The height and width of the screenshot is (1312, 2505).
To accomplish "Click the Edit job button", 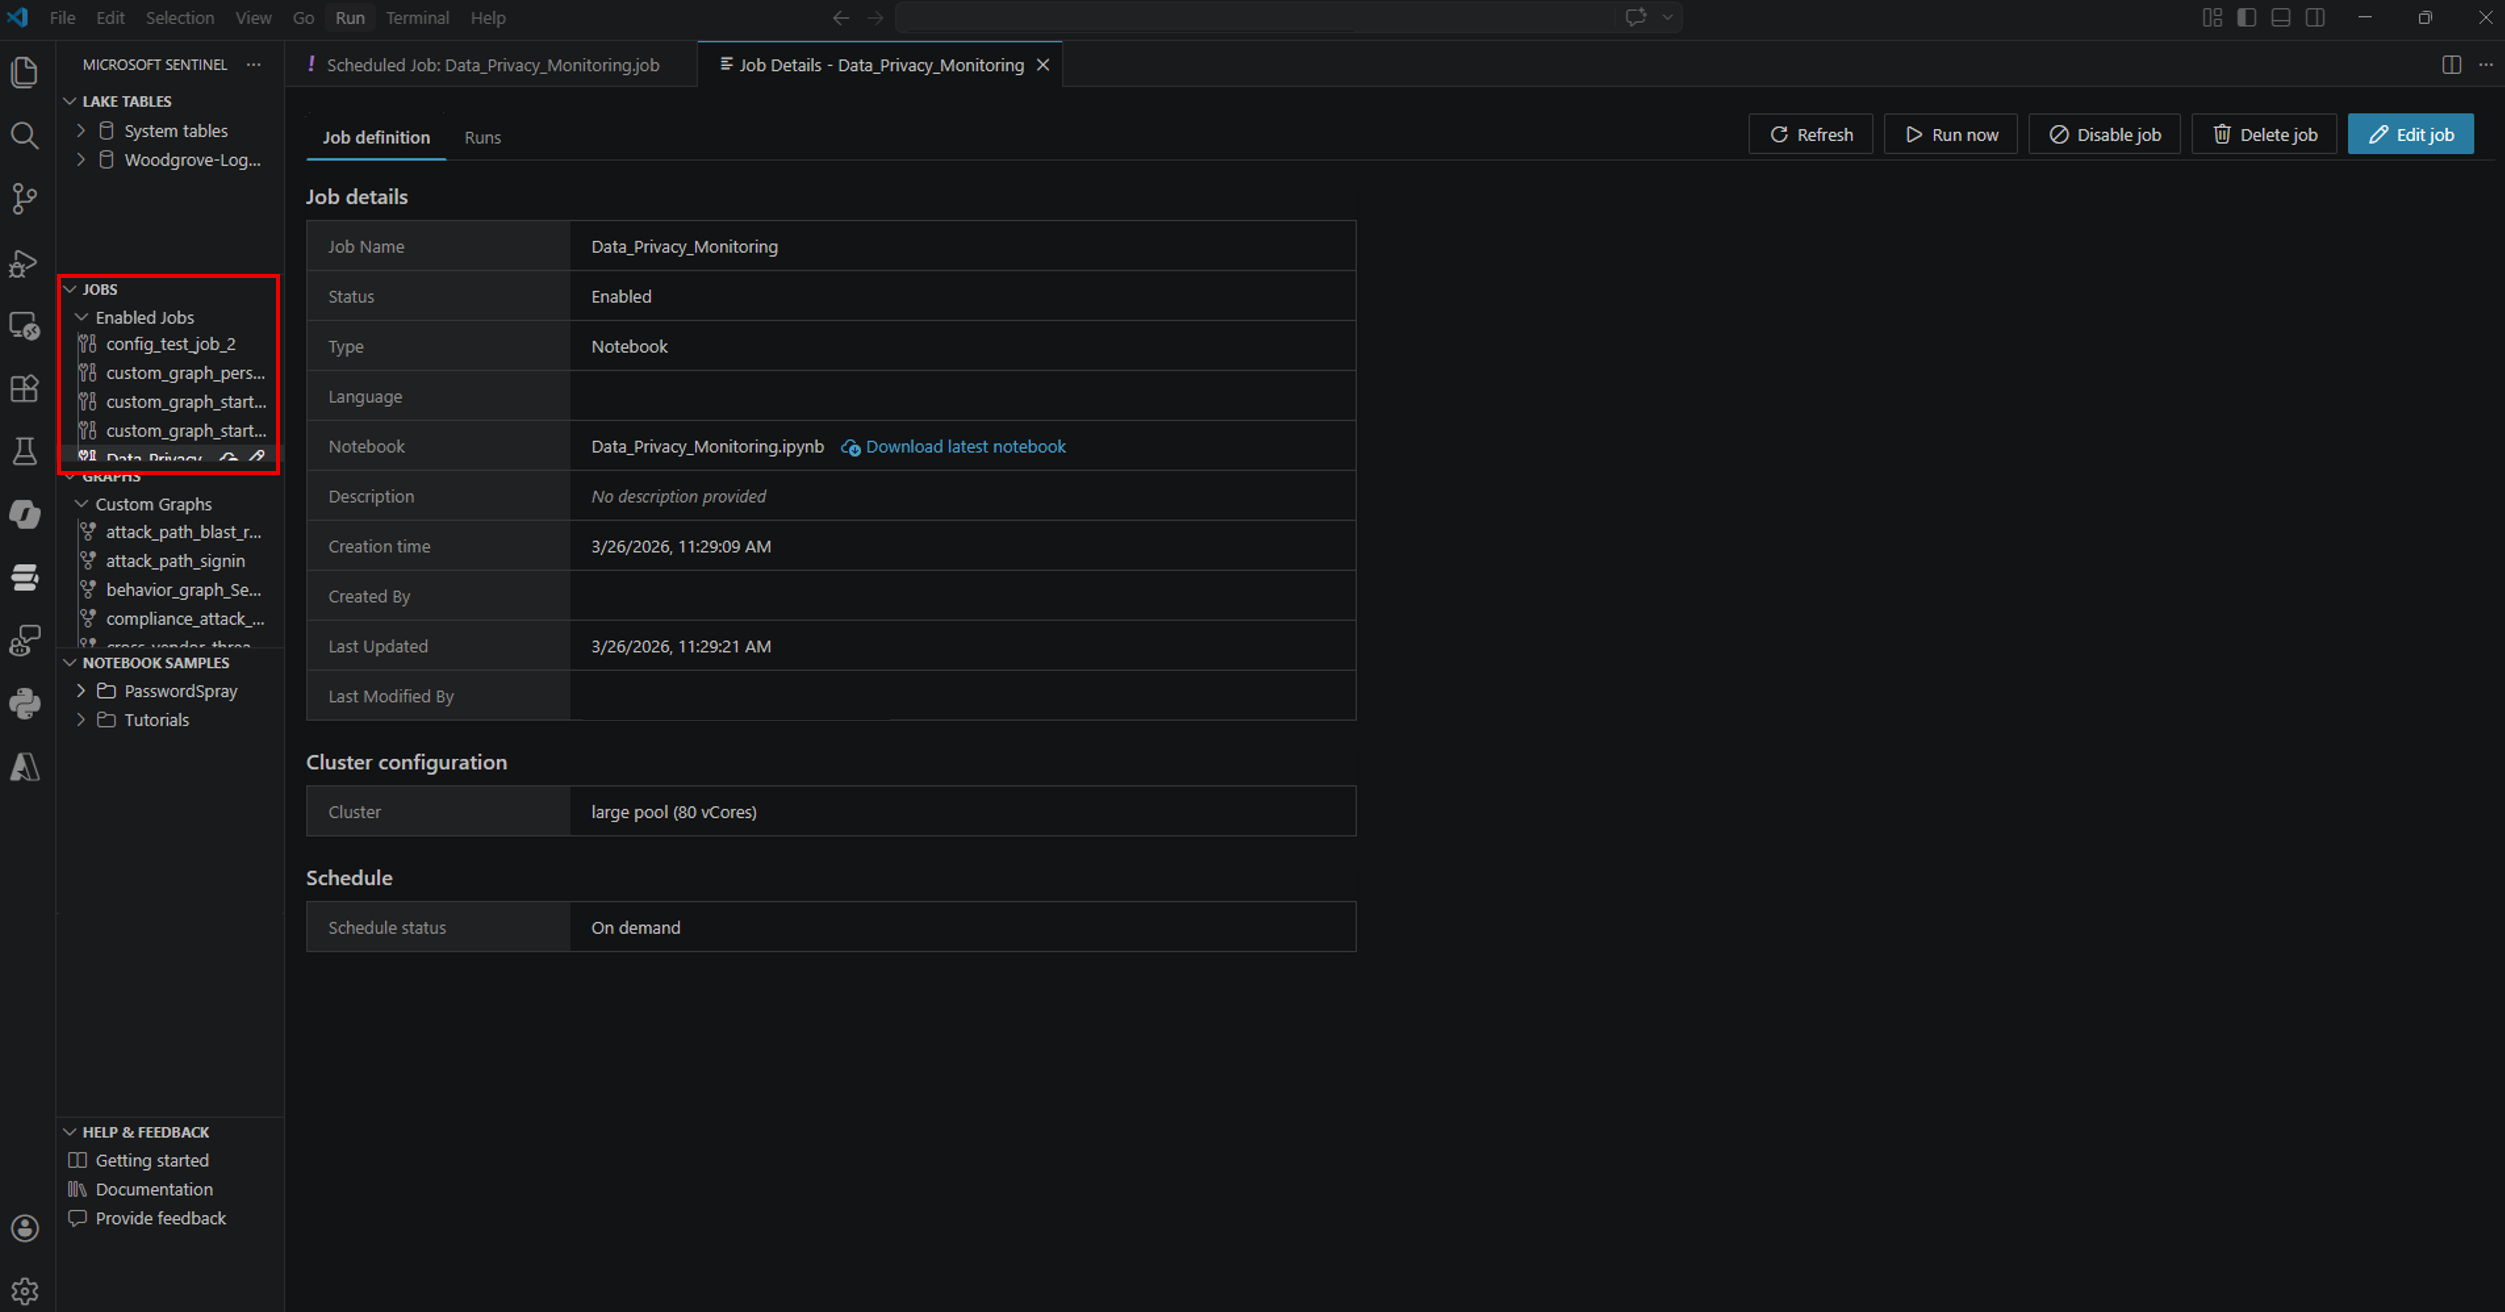I will click(x=2410, y=134).
